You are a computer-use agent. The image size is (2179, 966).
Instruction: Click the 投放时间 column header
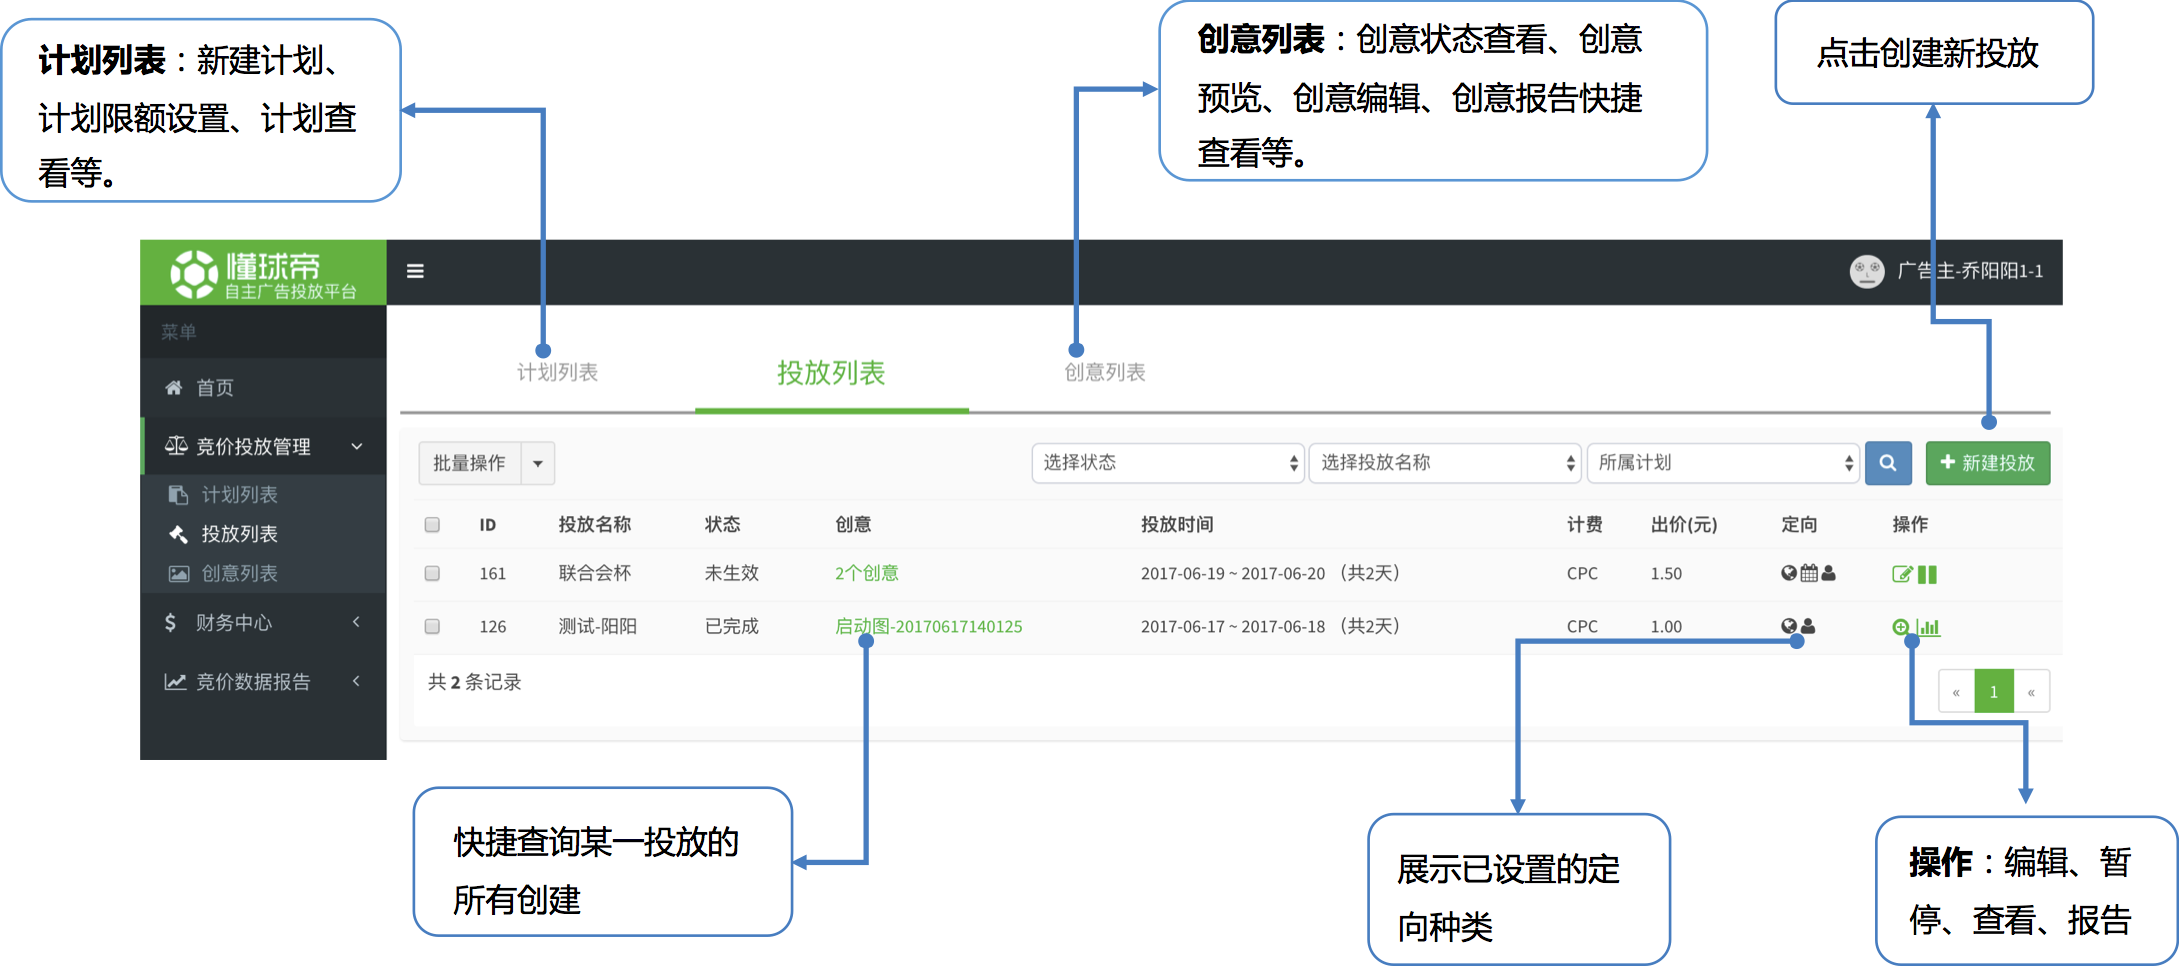click(1177, 524)
